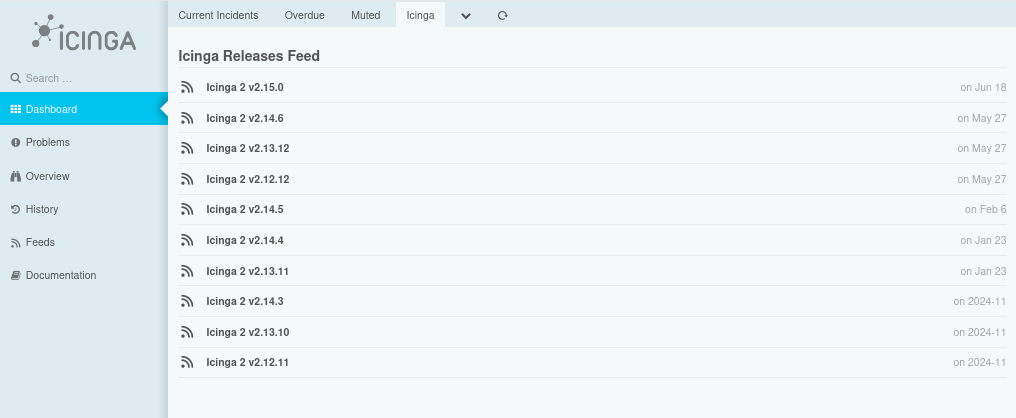Open the Icinga 2 v2.14.5 release

pos(245,209)
